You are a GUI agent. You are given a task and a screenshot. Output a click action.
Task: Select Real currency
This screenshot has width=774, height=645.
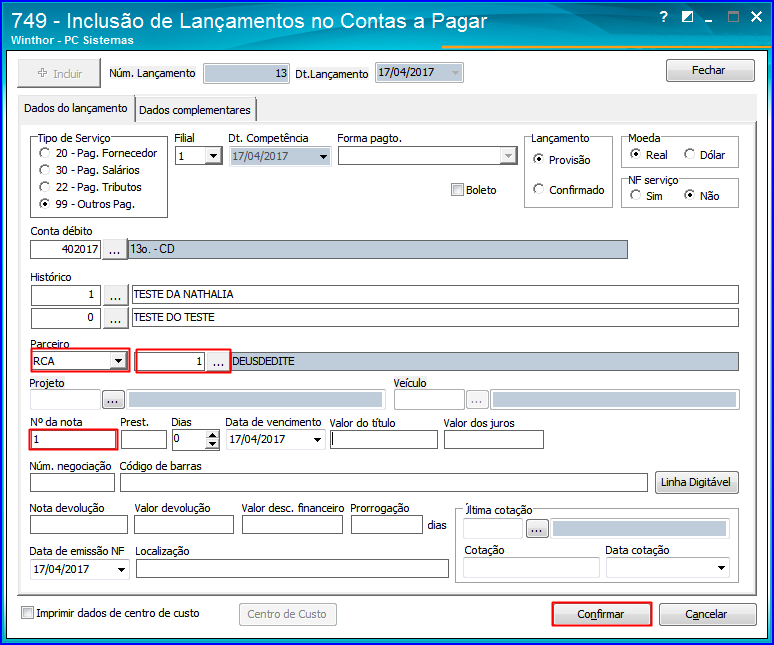[635, 154]
